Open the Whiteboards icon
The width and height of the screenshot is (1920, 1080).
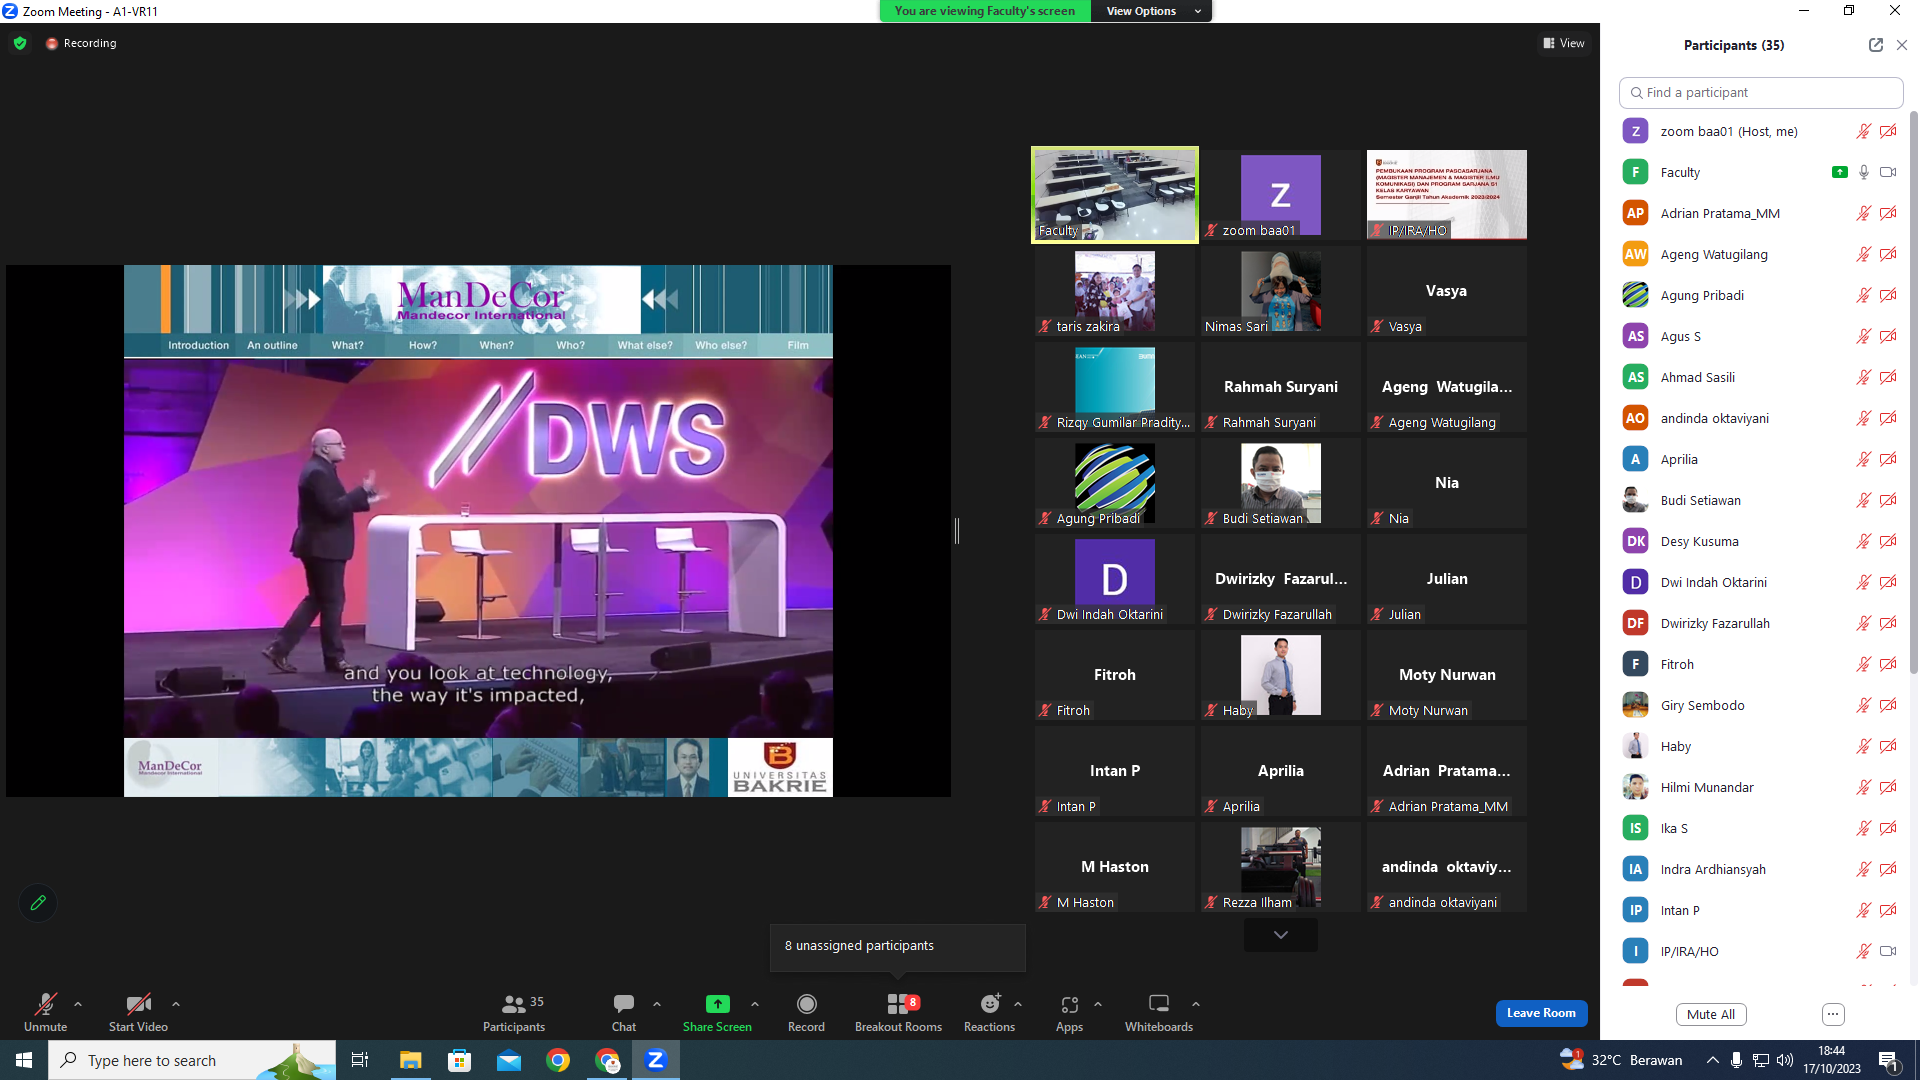(1159, 1003)
